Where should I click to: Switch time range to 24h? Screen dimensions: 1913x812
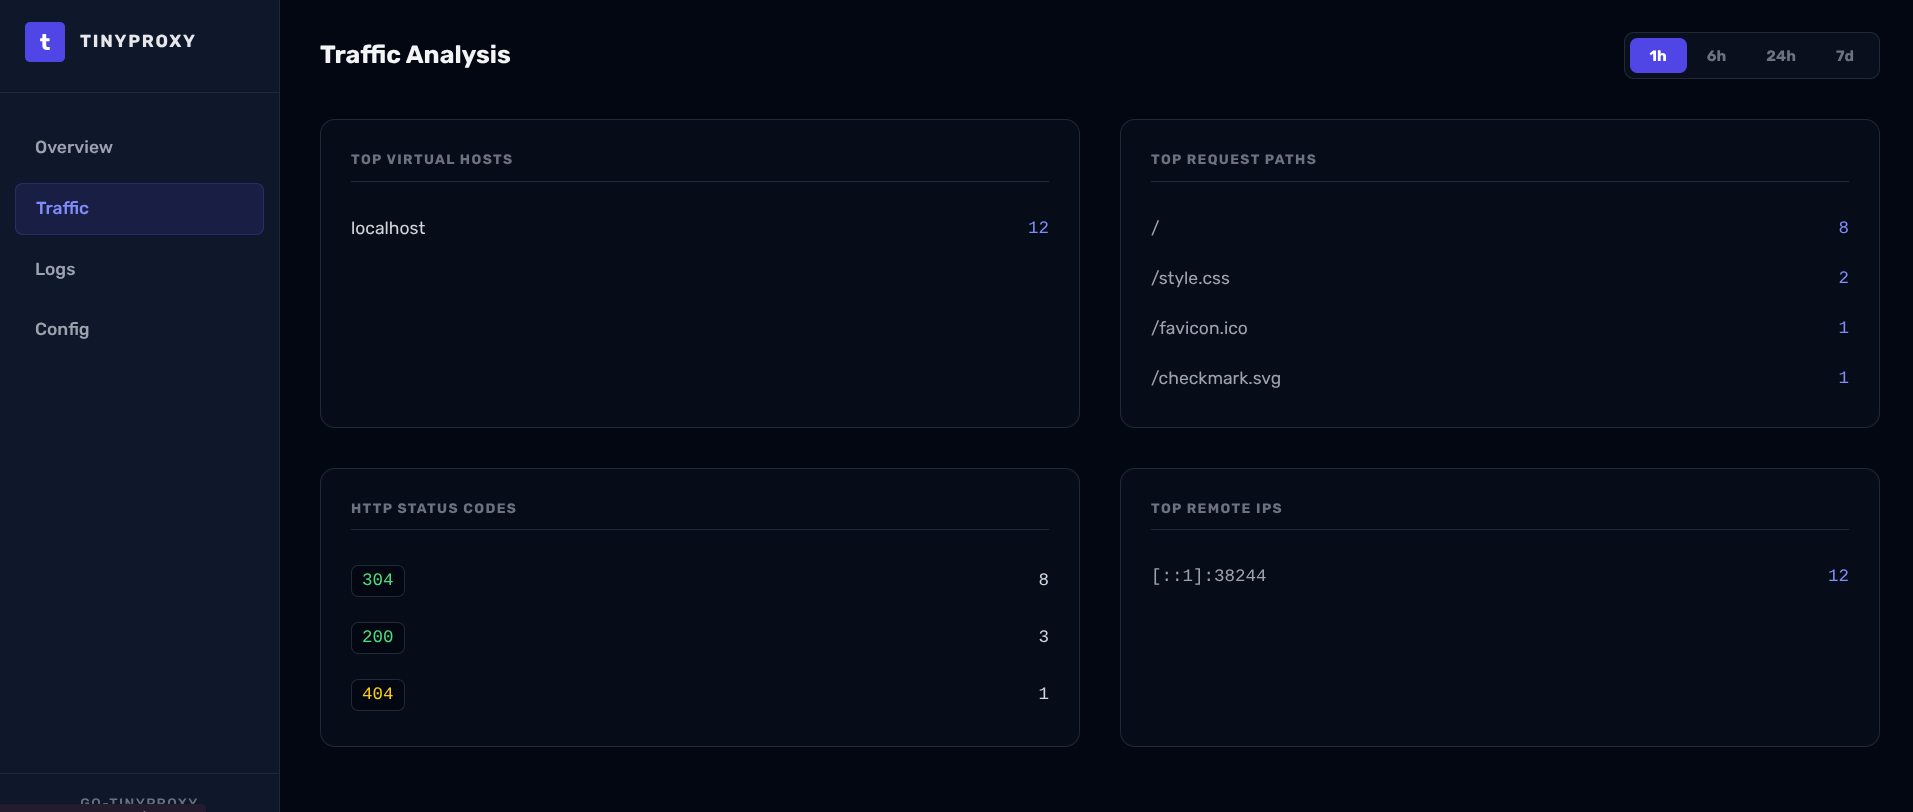click(1780, 56)
